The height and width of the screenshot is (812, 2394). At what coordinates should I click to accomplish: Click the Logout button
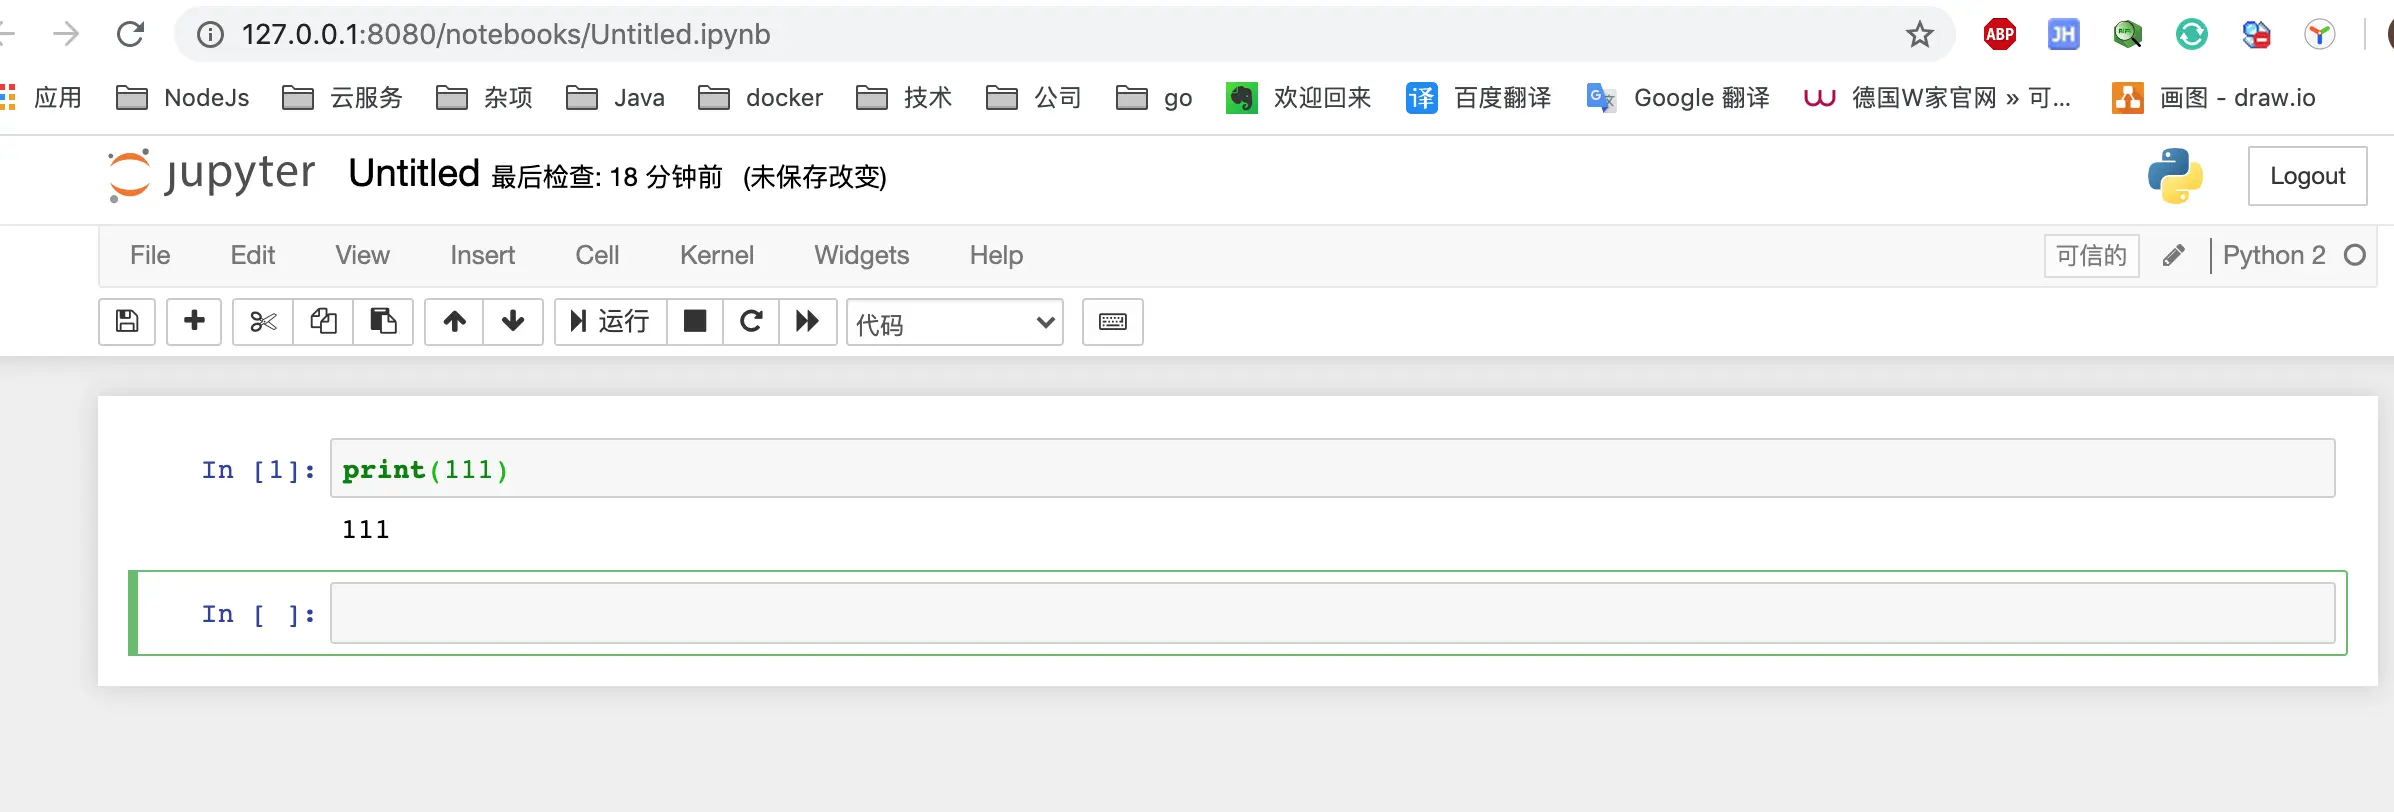click(x=2307, y=176)
